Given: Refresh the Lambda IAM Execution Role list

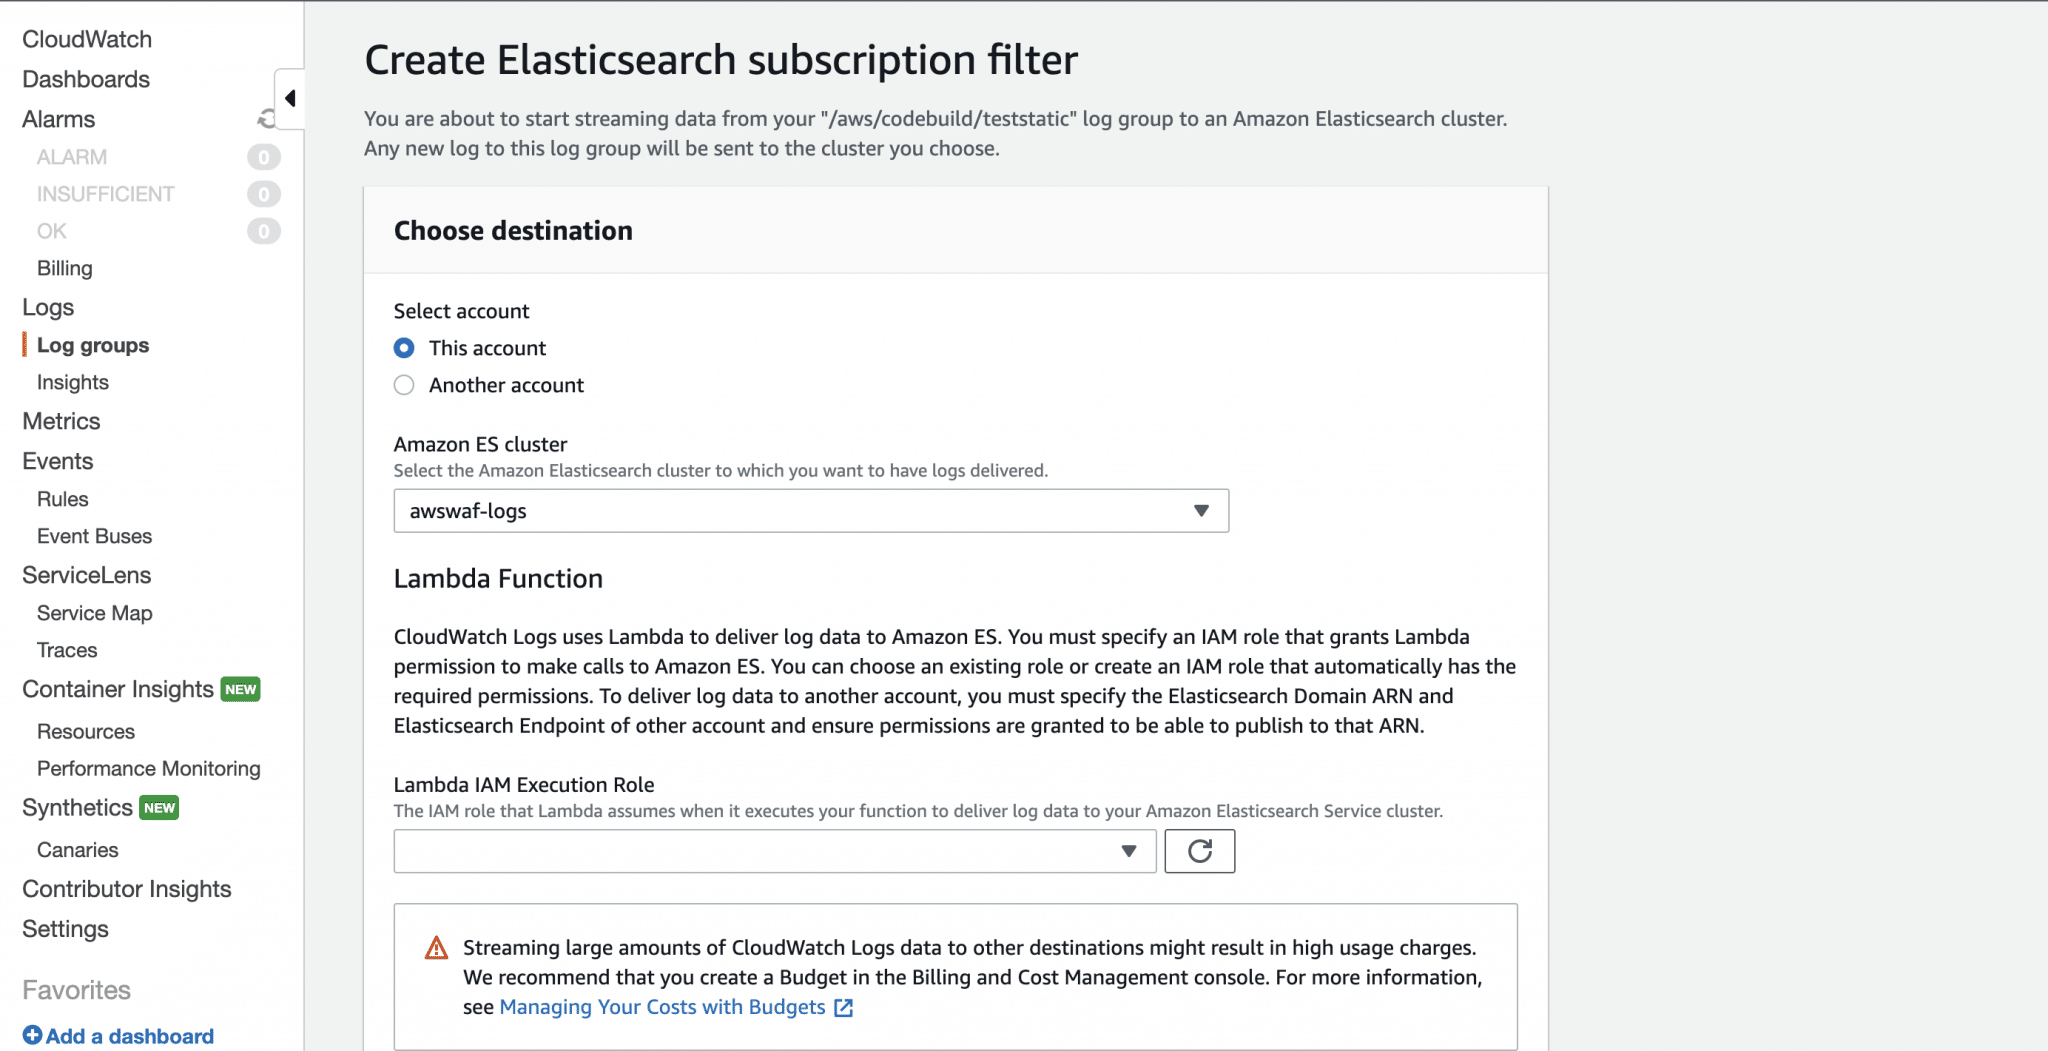Looking at the screenshot, I should tap(1199, 851).
